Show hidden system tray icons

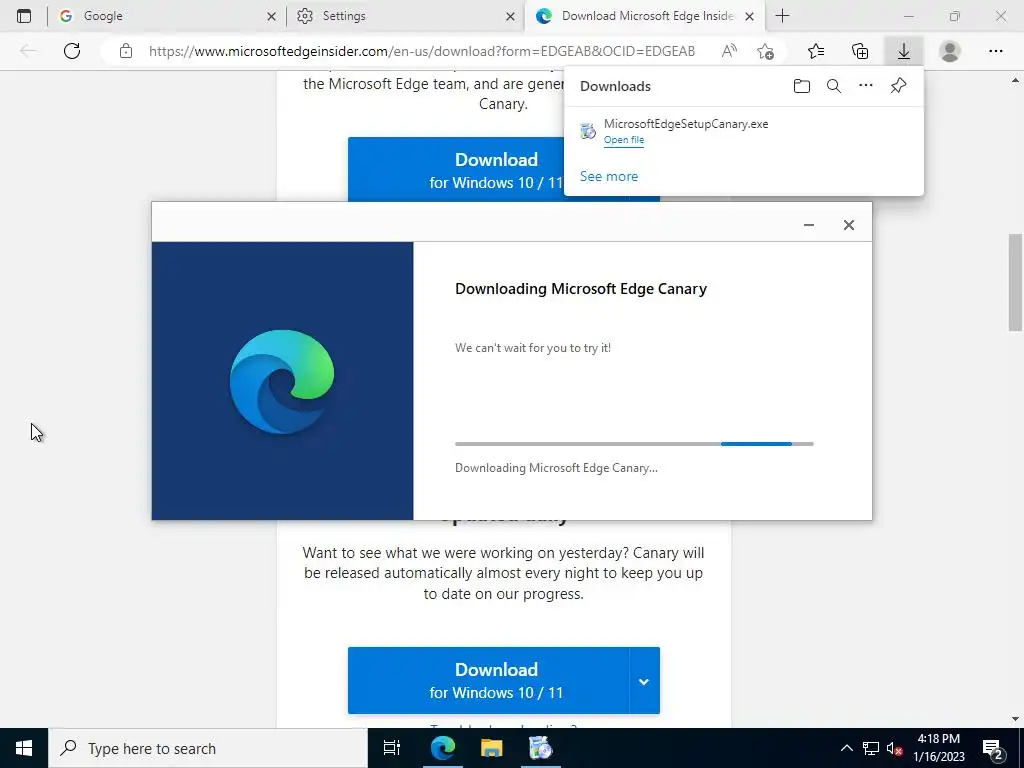(x=846, y=748)
